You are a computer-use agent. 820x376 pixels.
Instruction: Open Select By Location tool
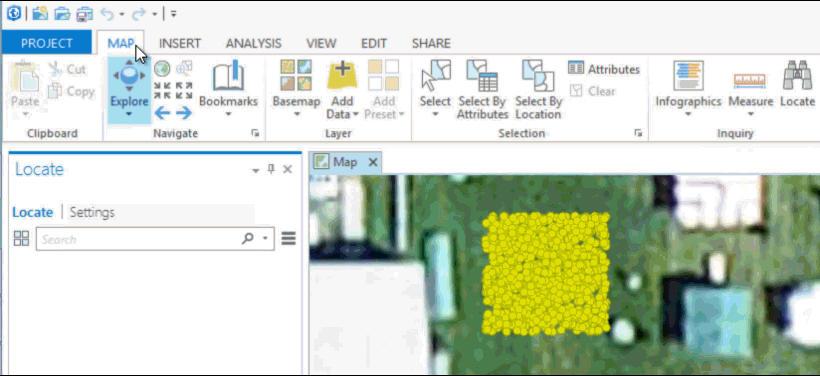point(538,75)
